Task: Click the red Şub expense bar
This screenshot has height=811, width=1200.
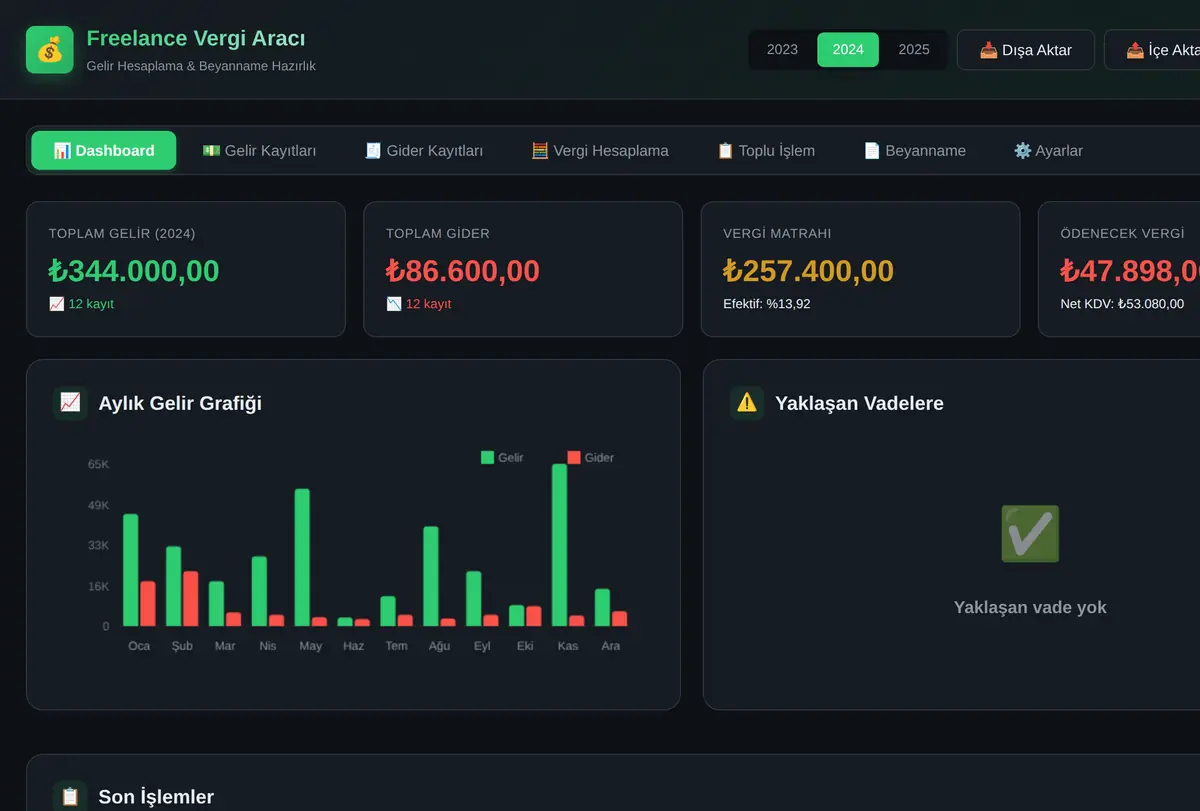Action: (x=191, y=599)
